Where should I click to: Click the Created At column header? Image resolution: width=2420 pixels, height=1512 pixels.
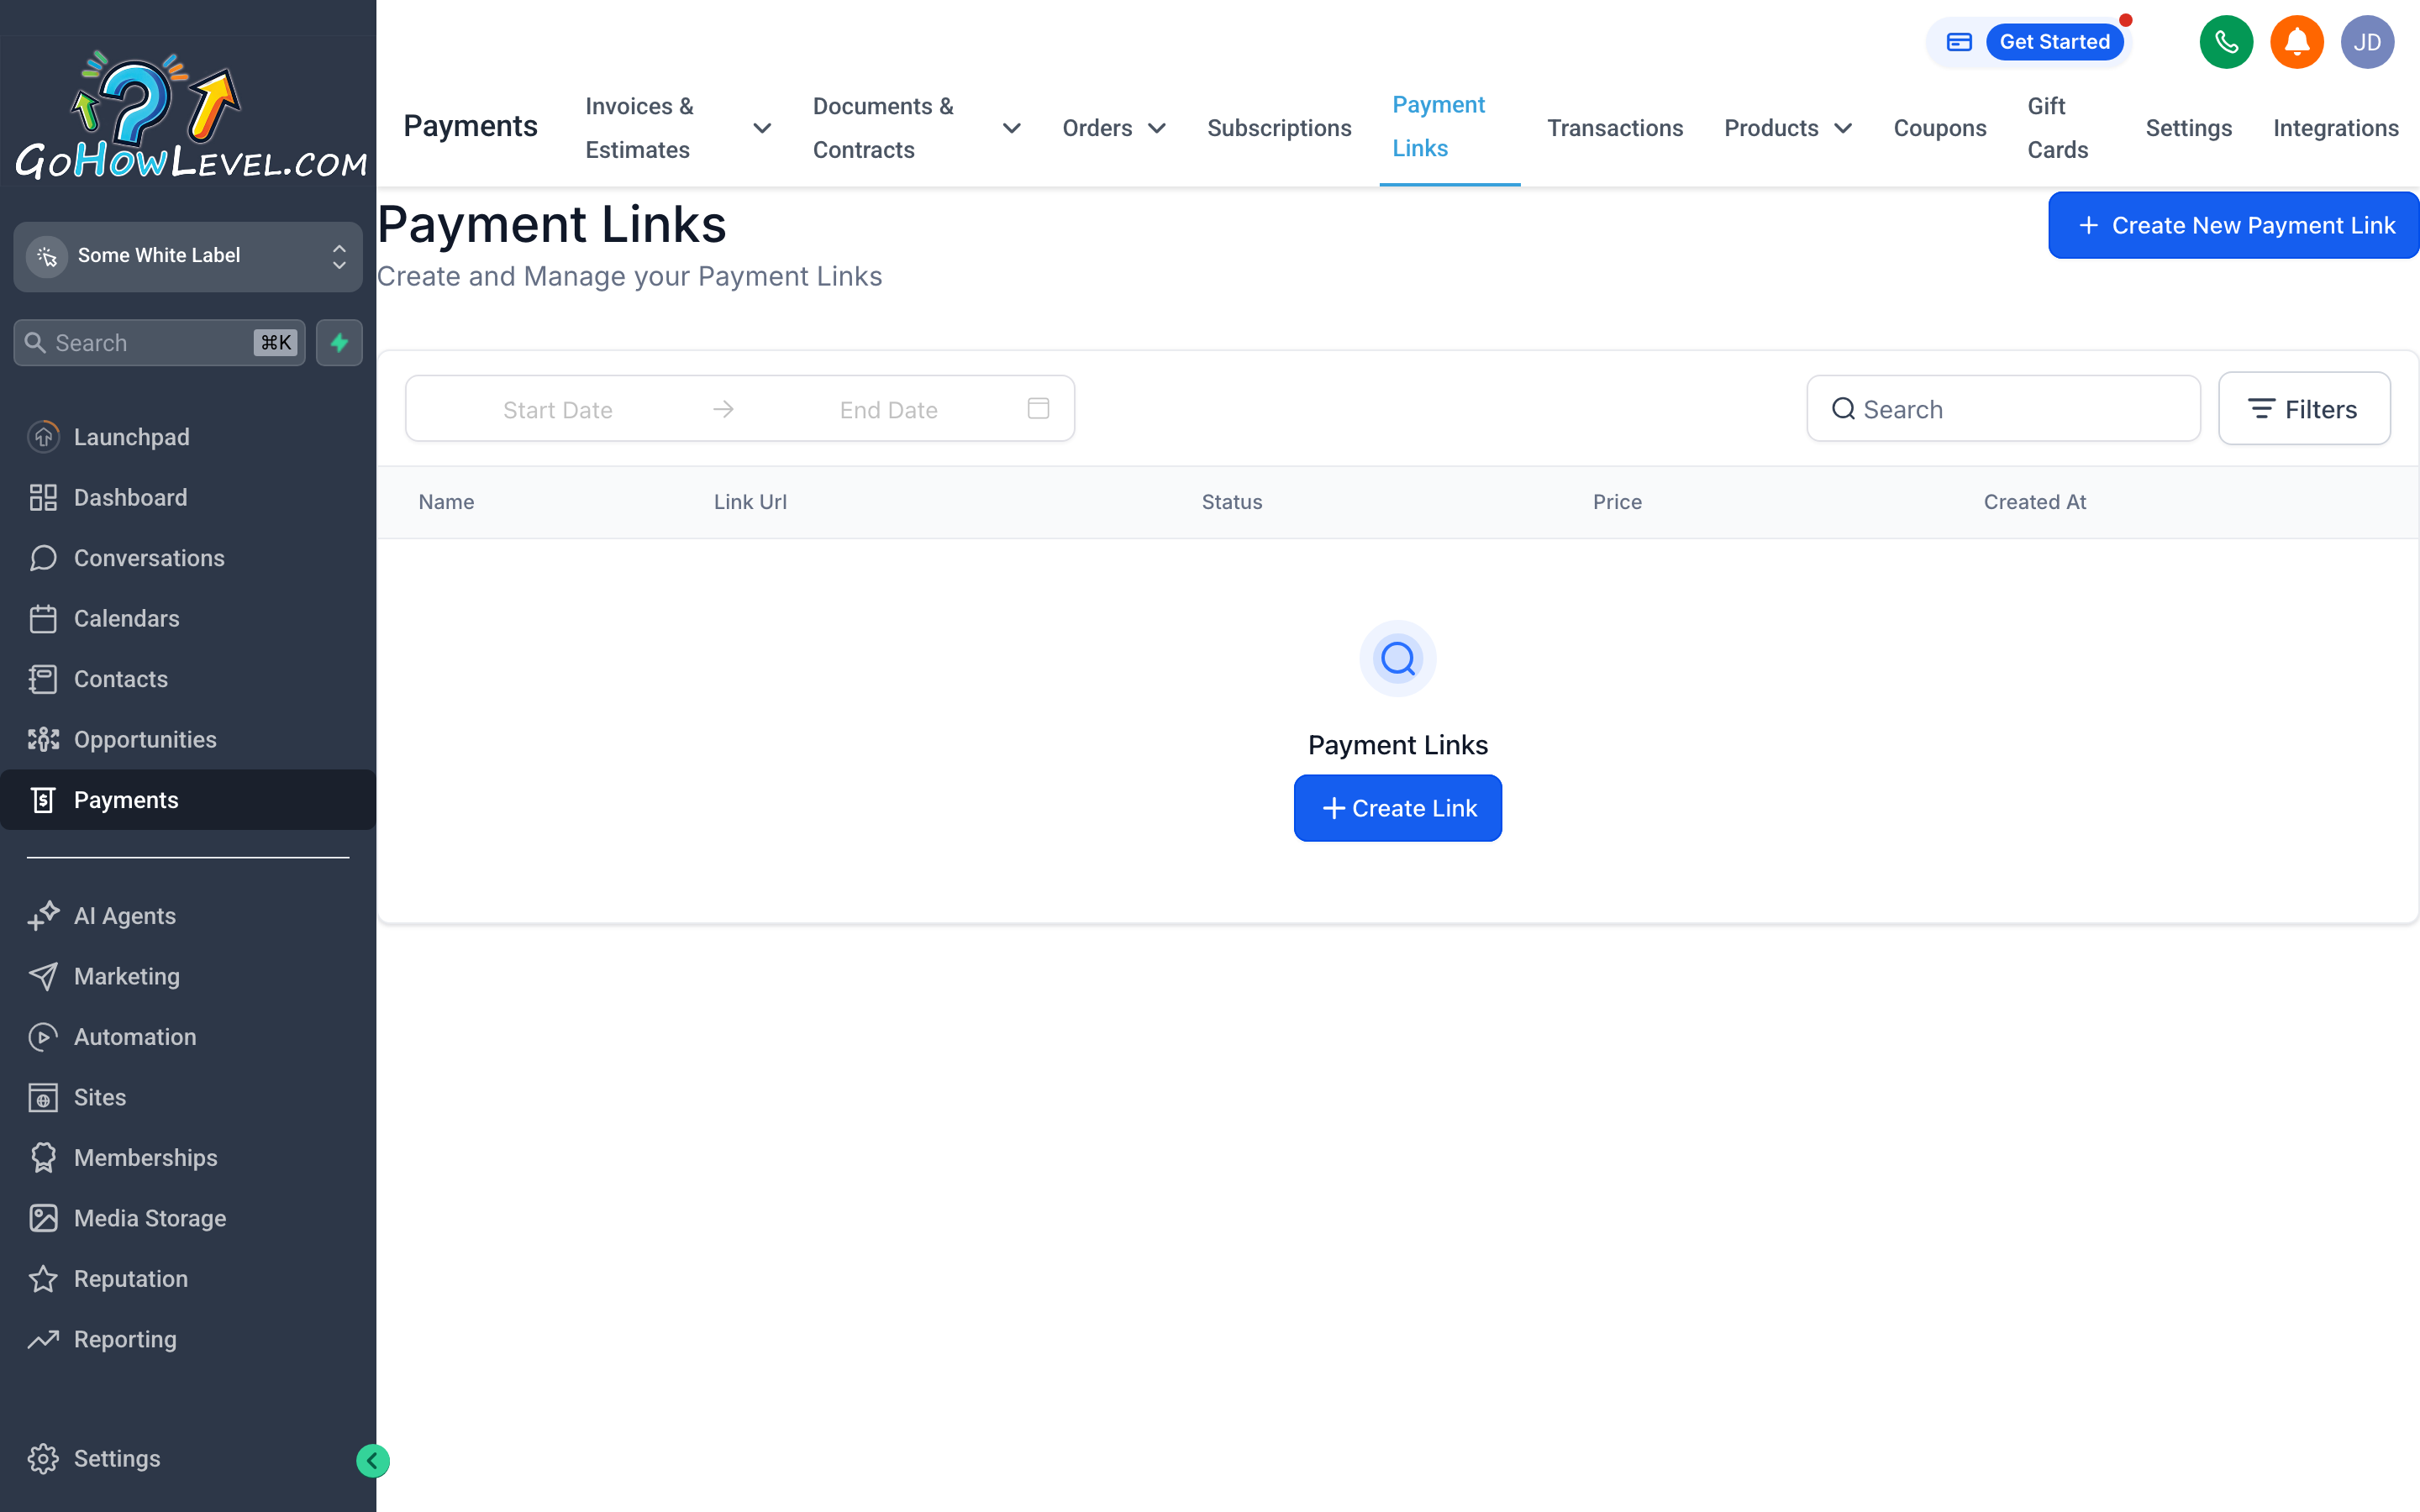pyautogui.click(x=2035, y=502)
